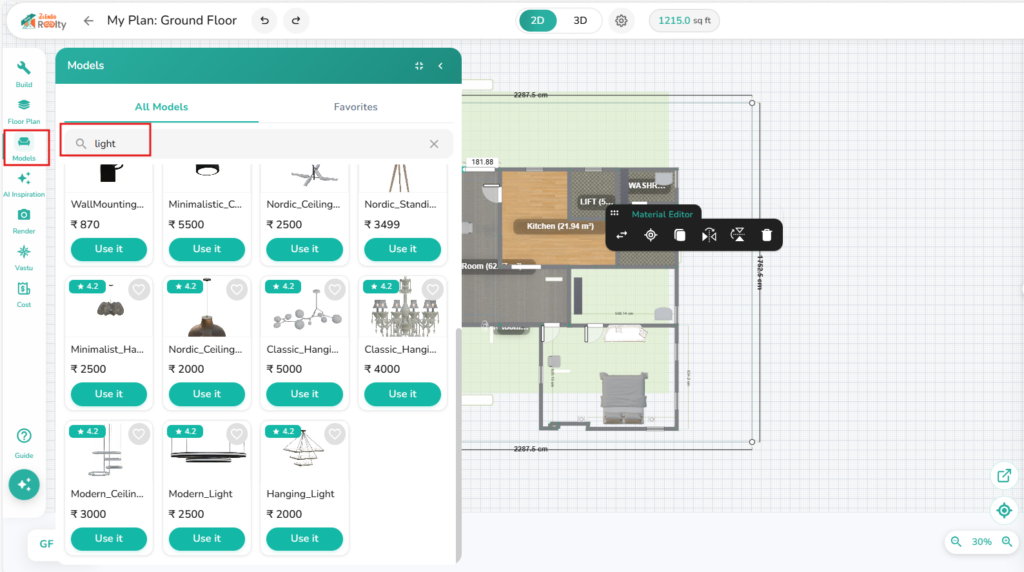Favorite the Modern_Light model with heart
This screenshot has height=572, width=1024.
237,434
